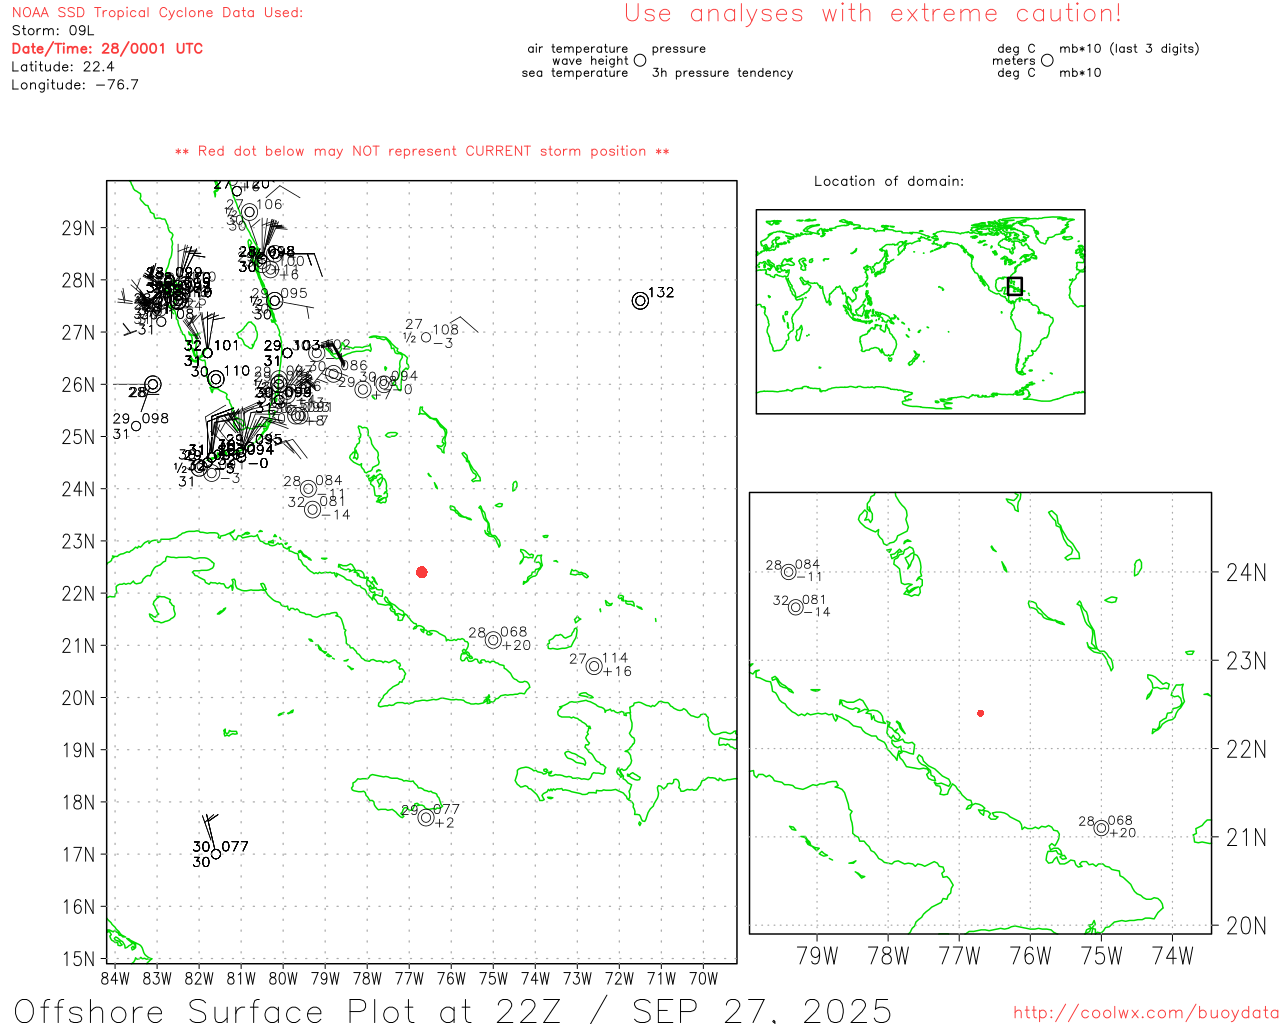1280x1024 pixels.
Task: Select buoy 28 084 -11 on main map
Action: (309, 488)
